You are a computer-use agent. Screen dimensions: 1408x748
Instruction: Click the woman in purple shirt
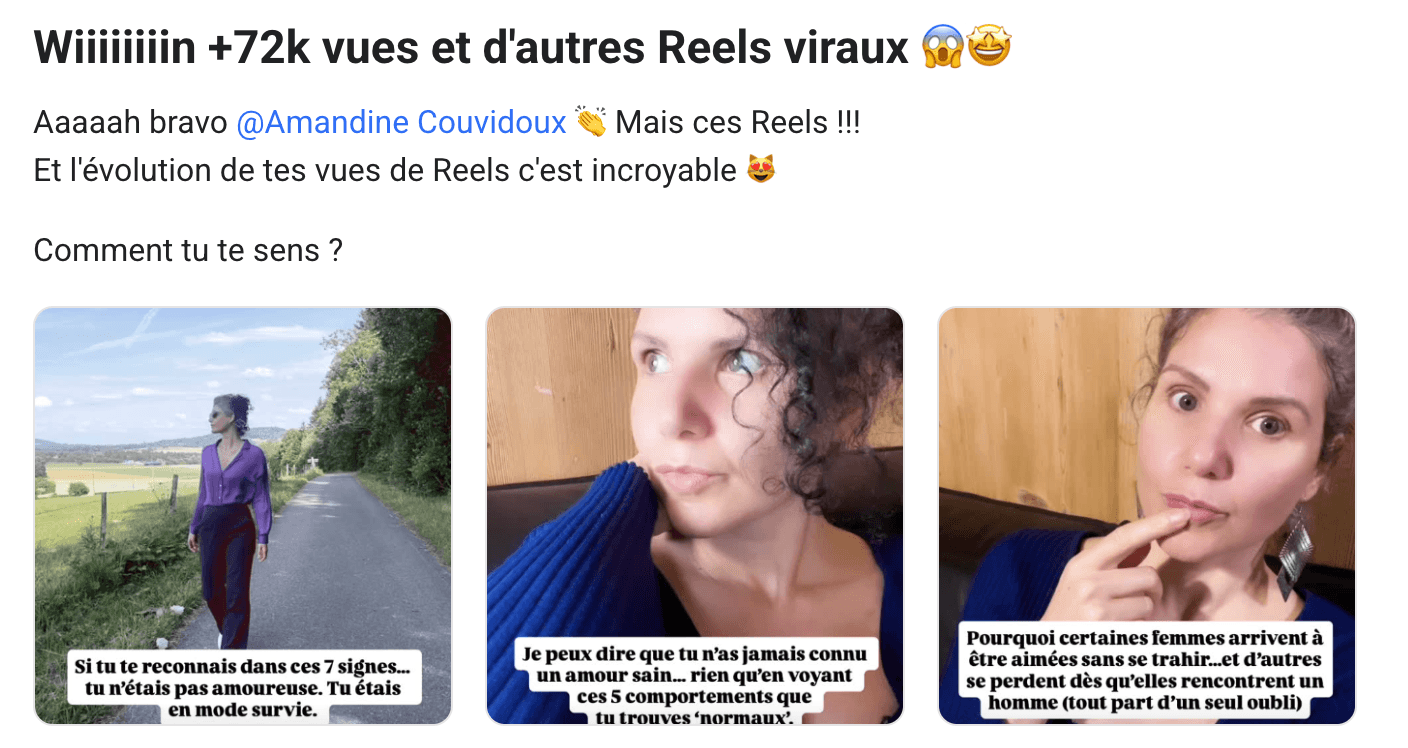point(231,520)
